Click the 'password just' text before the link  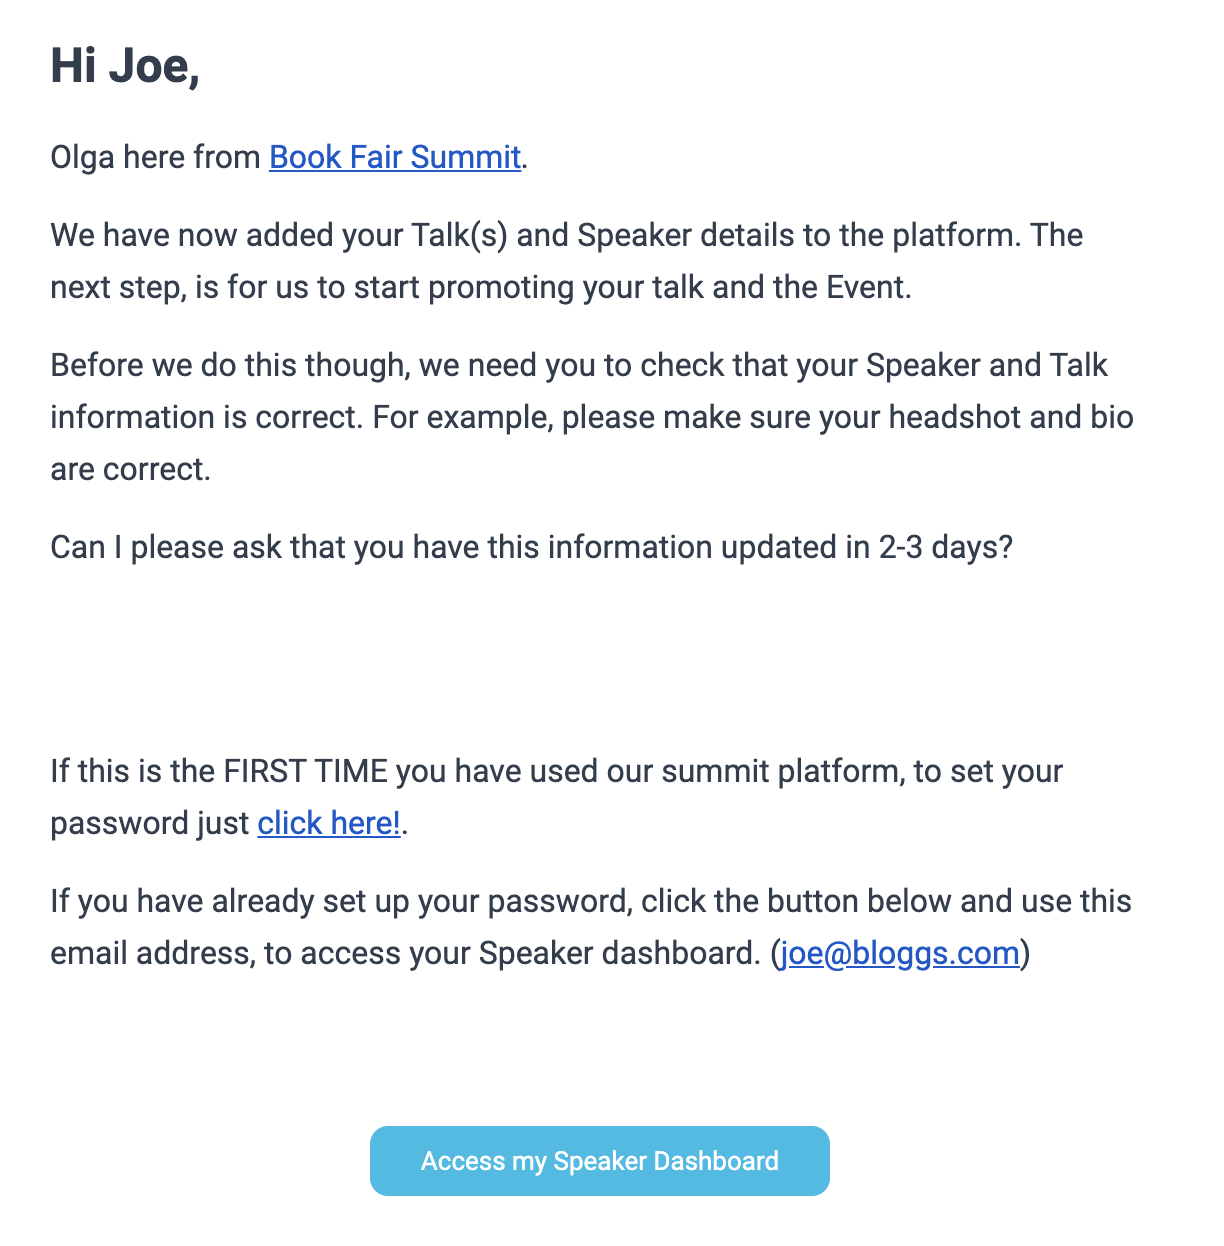click(150, 823)
